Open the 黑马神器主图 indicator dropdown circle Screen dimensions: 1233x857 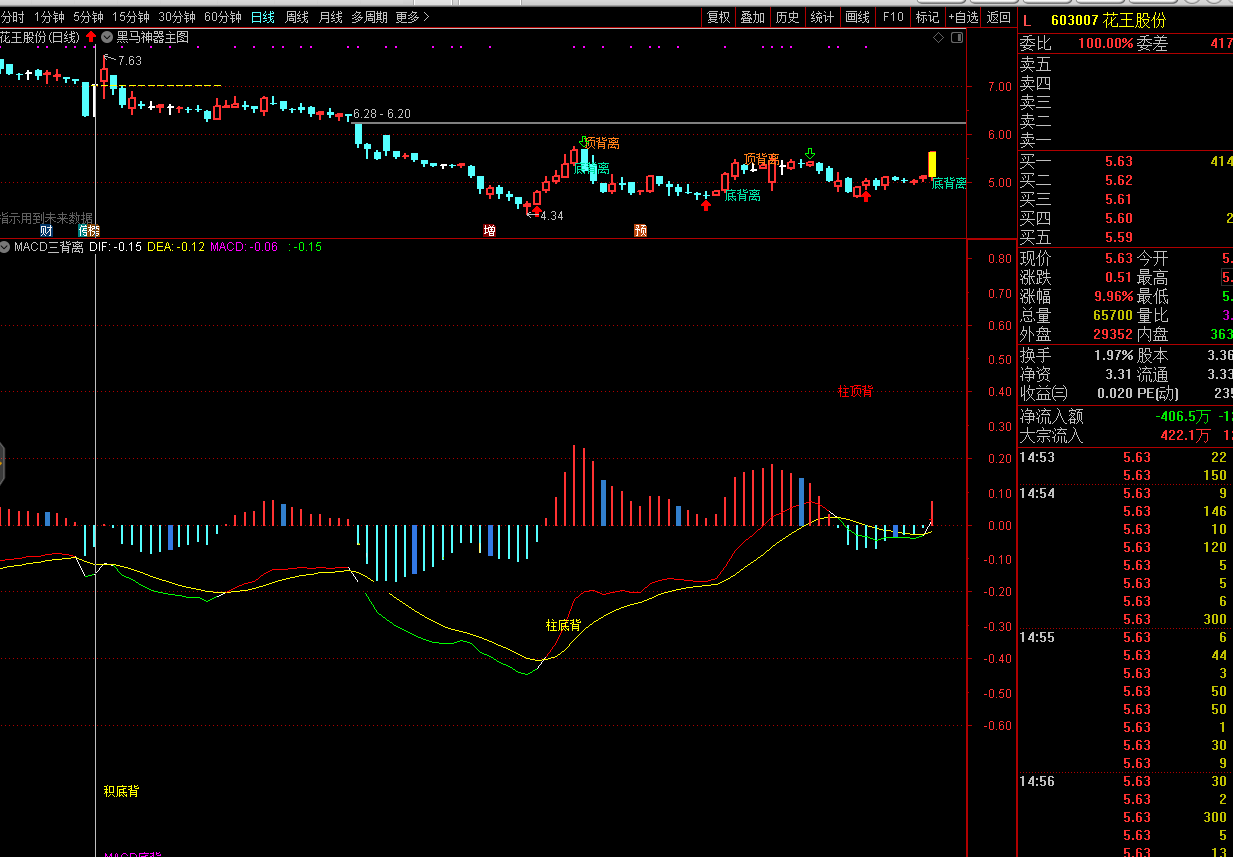(x=107, y=37)
